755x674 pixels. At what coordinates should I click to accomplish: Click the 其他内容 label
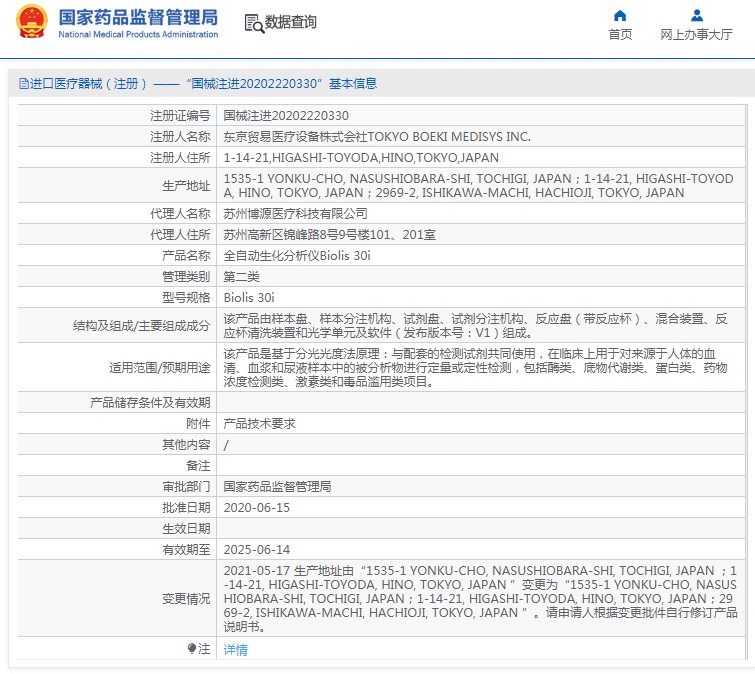tap(186, 444)
